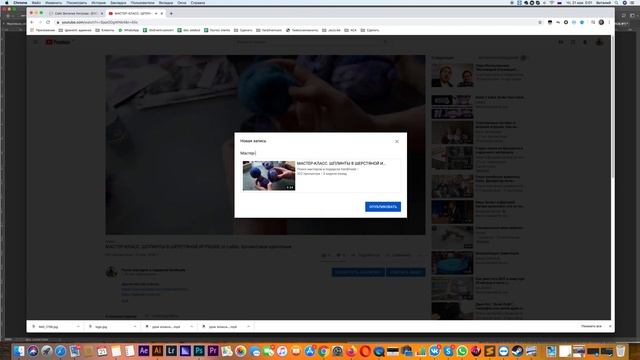This screenshot has width=640, height=360.
Task: Open the WhatsApp bookmark in bookmarks bar
Action: [x=129, y=30]
